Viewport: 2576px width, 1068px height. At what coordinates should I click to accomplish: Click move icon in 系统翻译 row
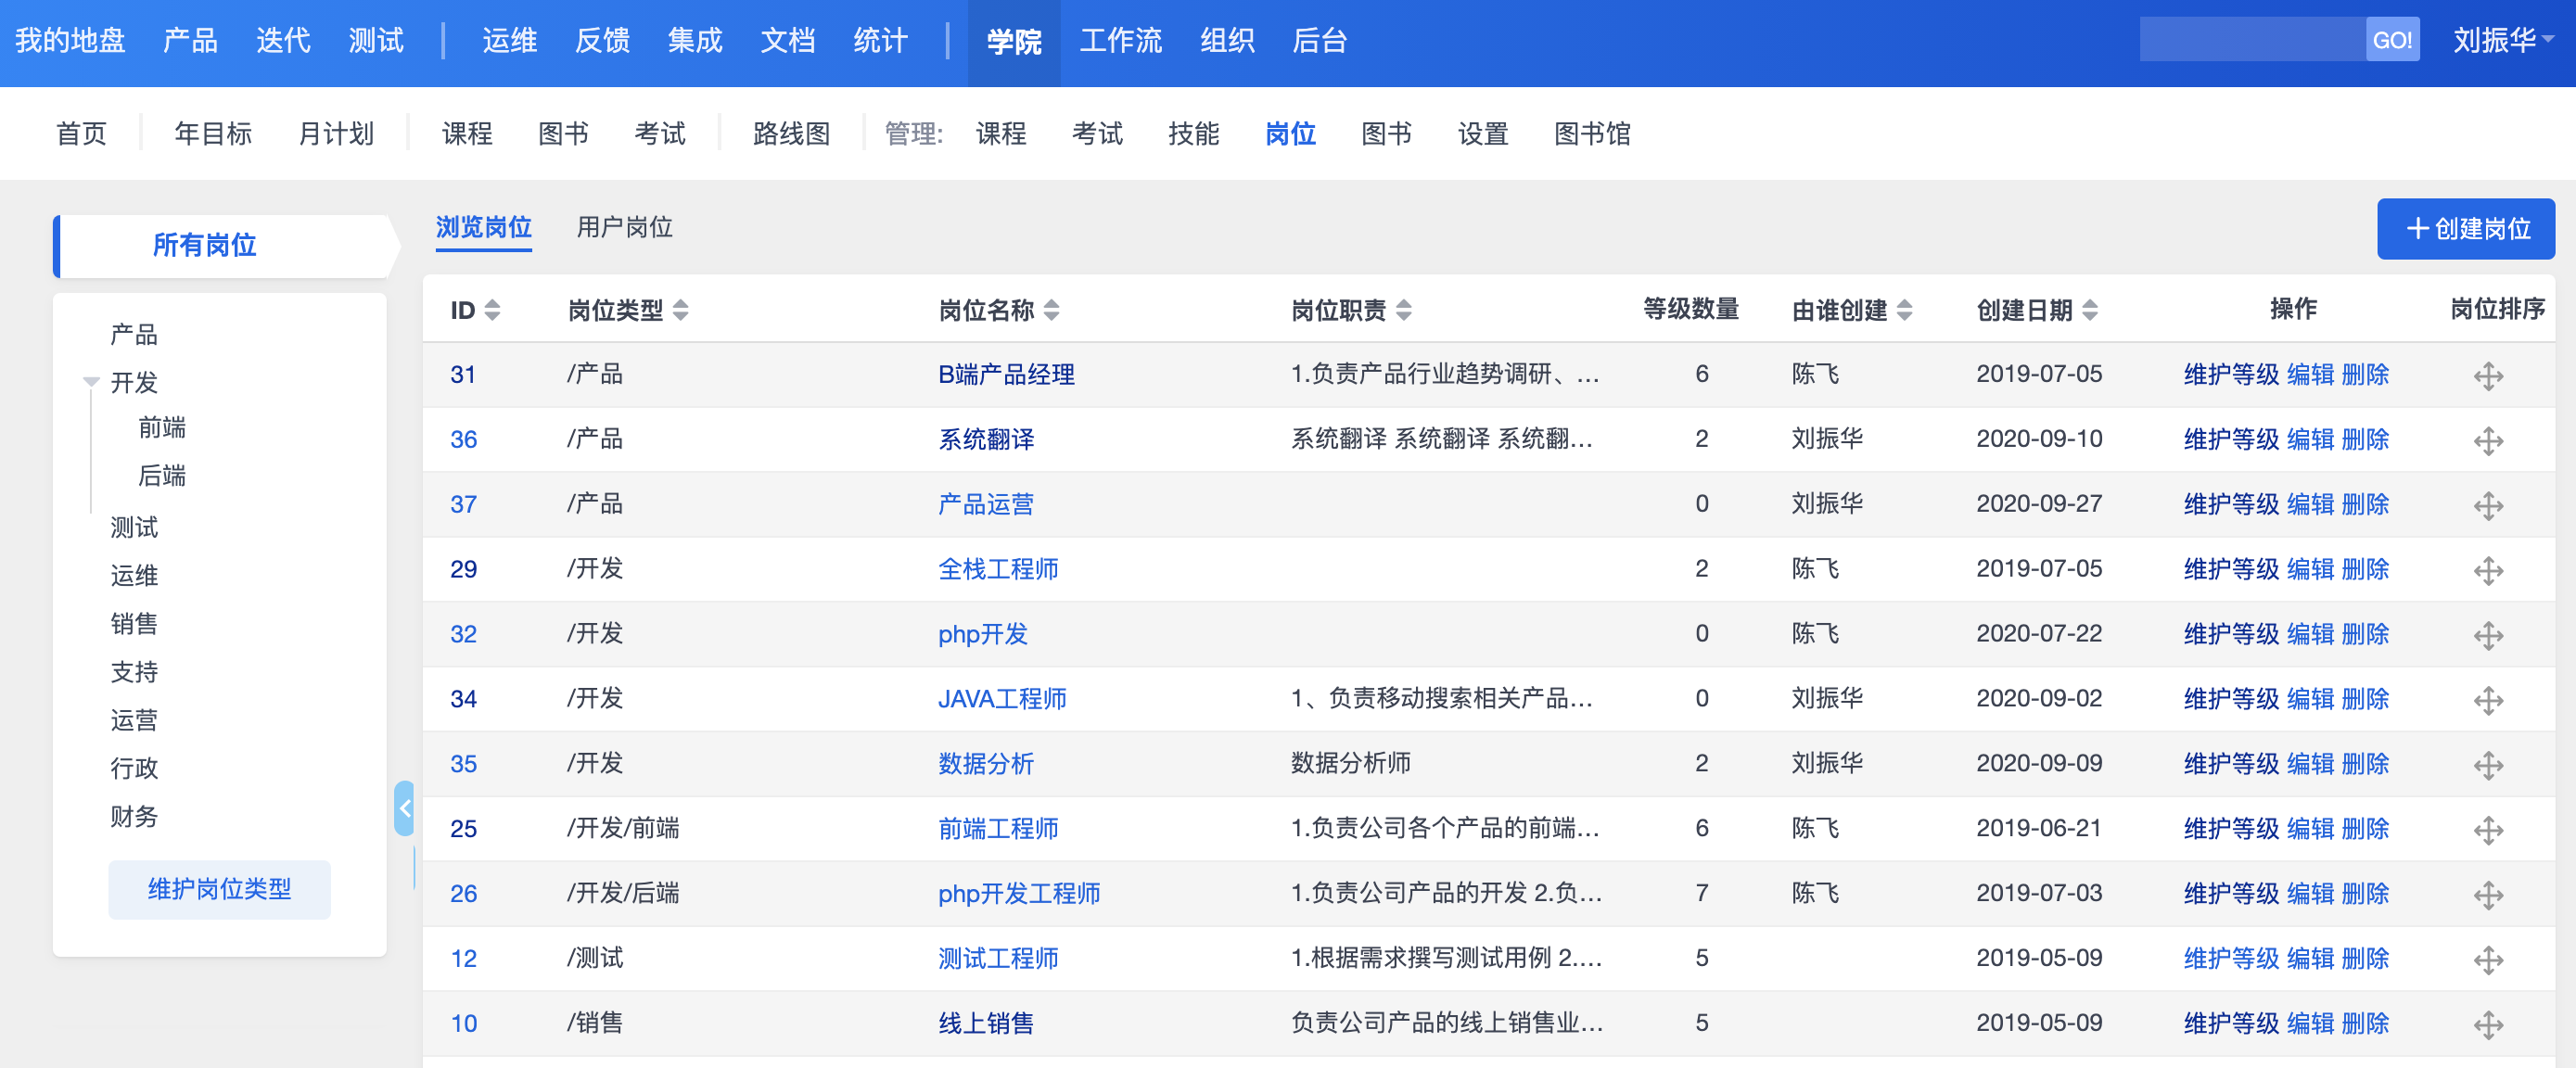tap(2488, 441)
